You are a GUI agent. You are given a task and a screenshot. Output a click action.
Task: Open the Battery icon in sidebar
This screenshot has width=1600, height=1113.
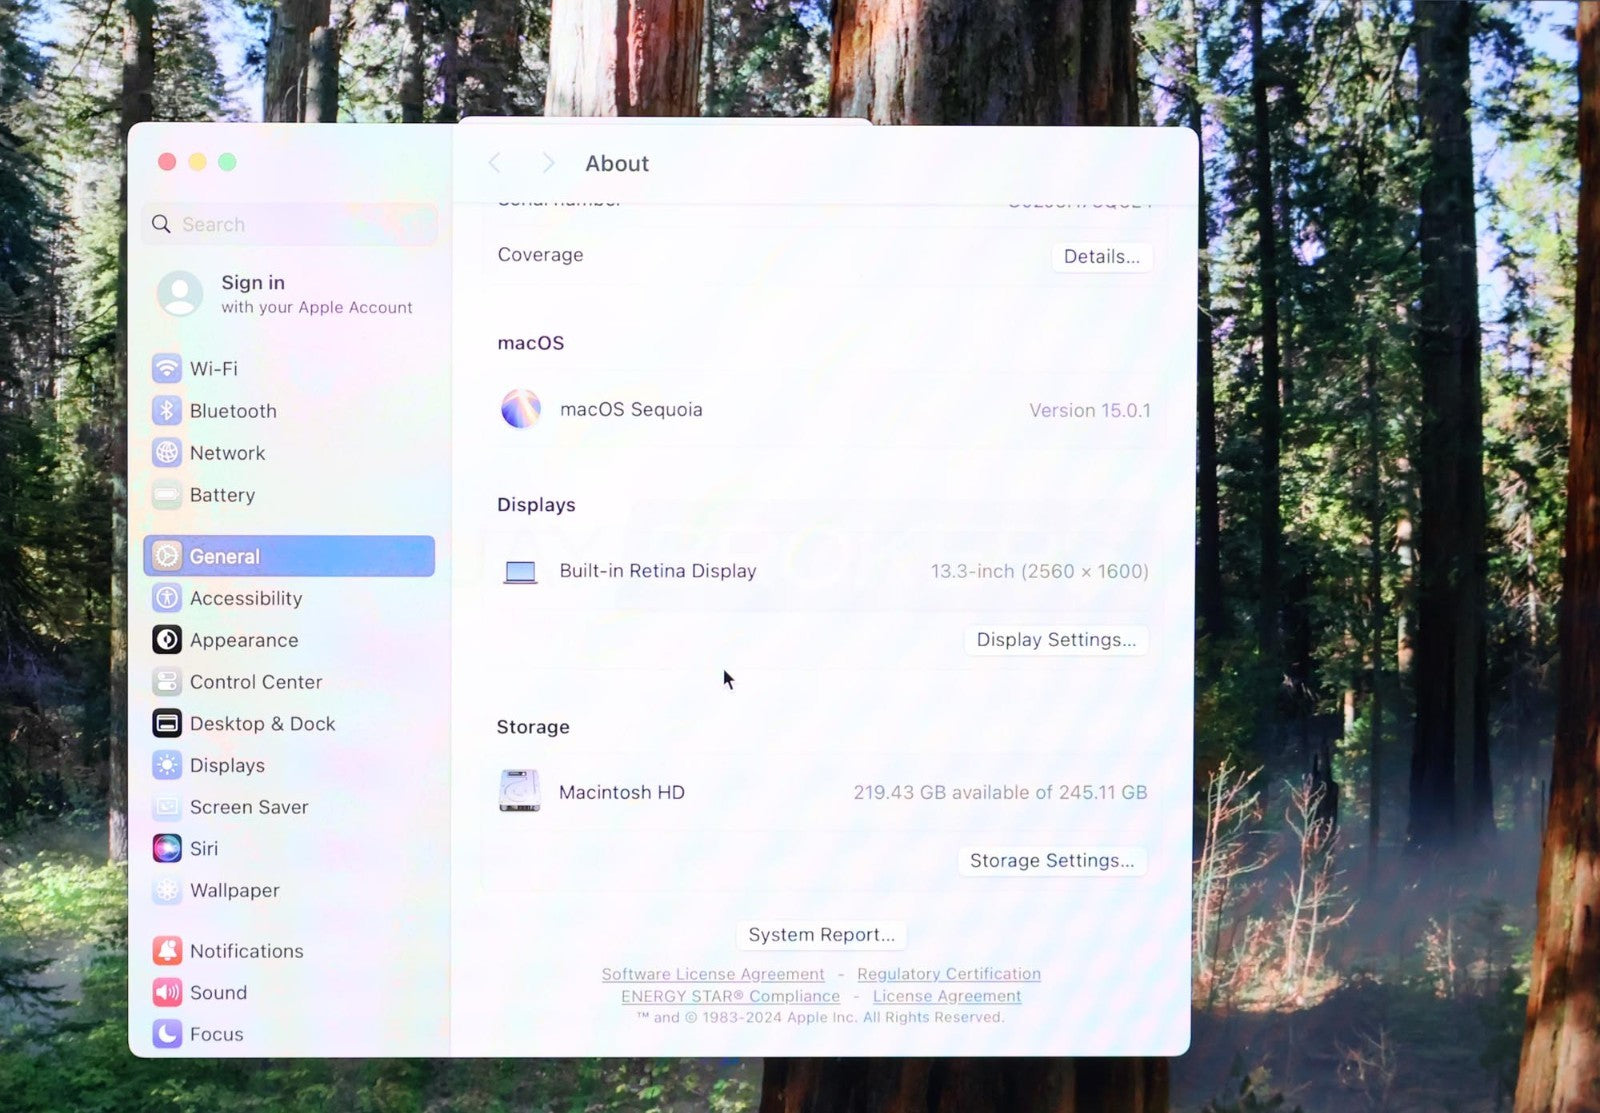coord(167,495)
